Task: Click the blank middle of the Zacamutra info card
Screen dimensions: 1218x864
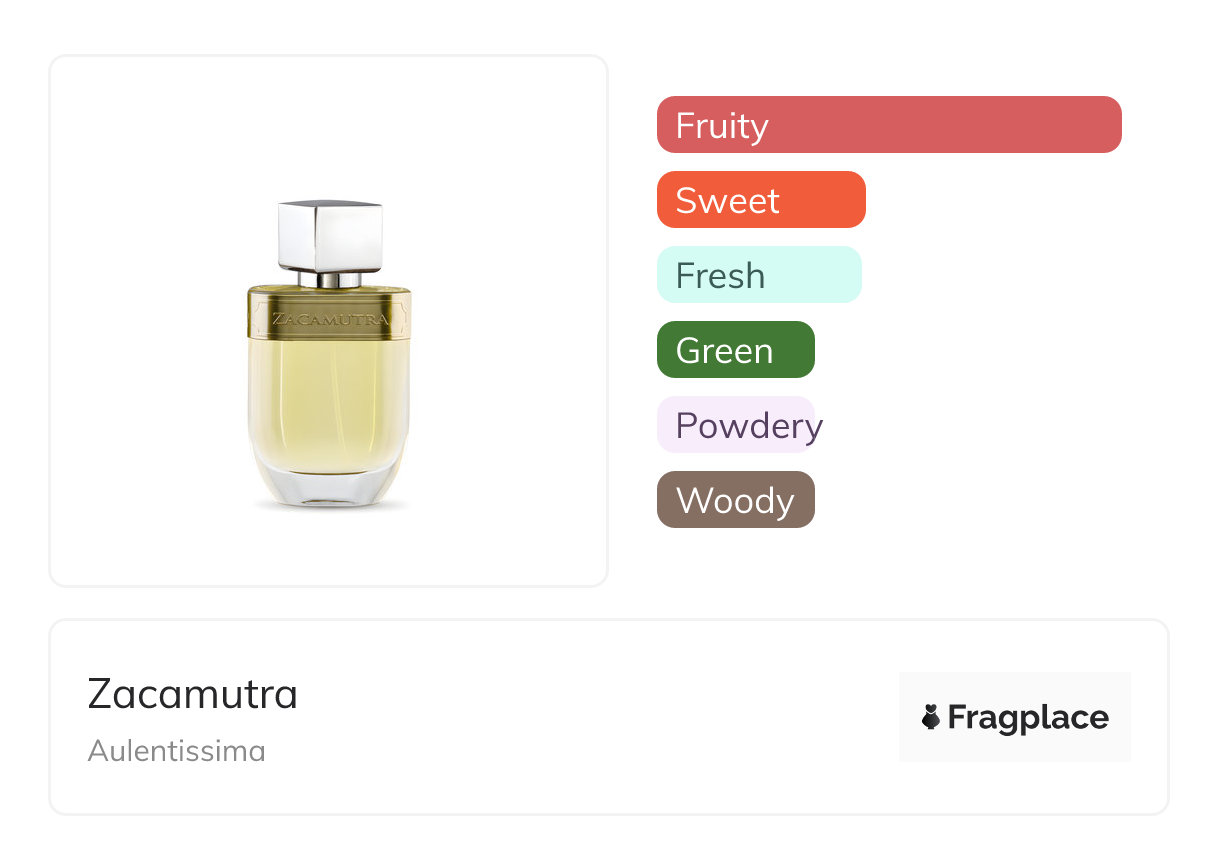Action: click(600, 717)
